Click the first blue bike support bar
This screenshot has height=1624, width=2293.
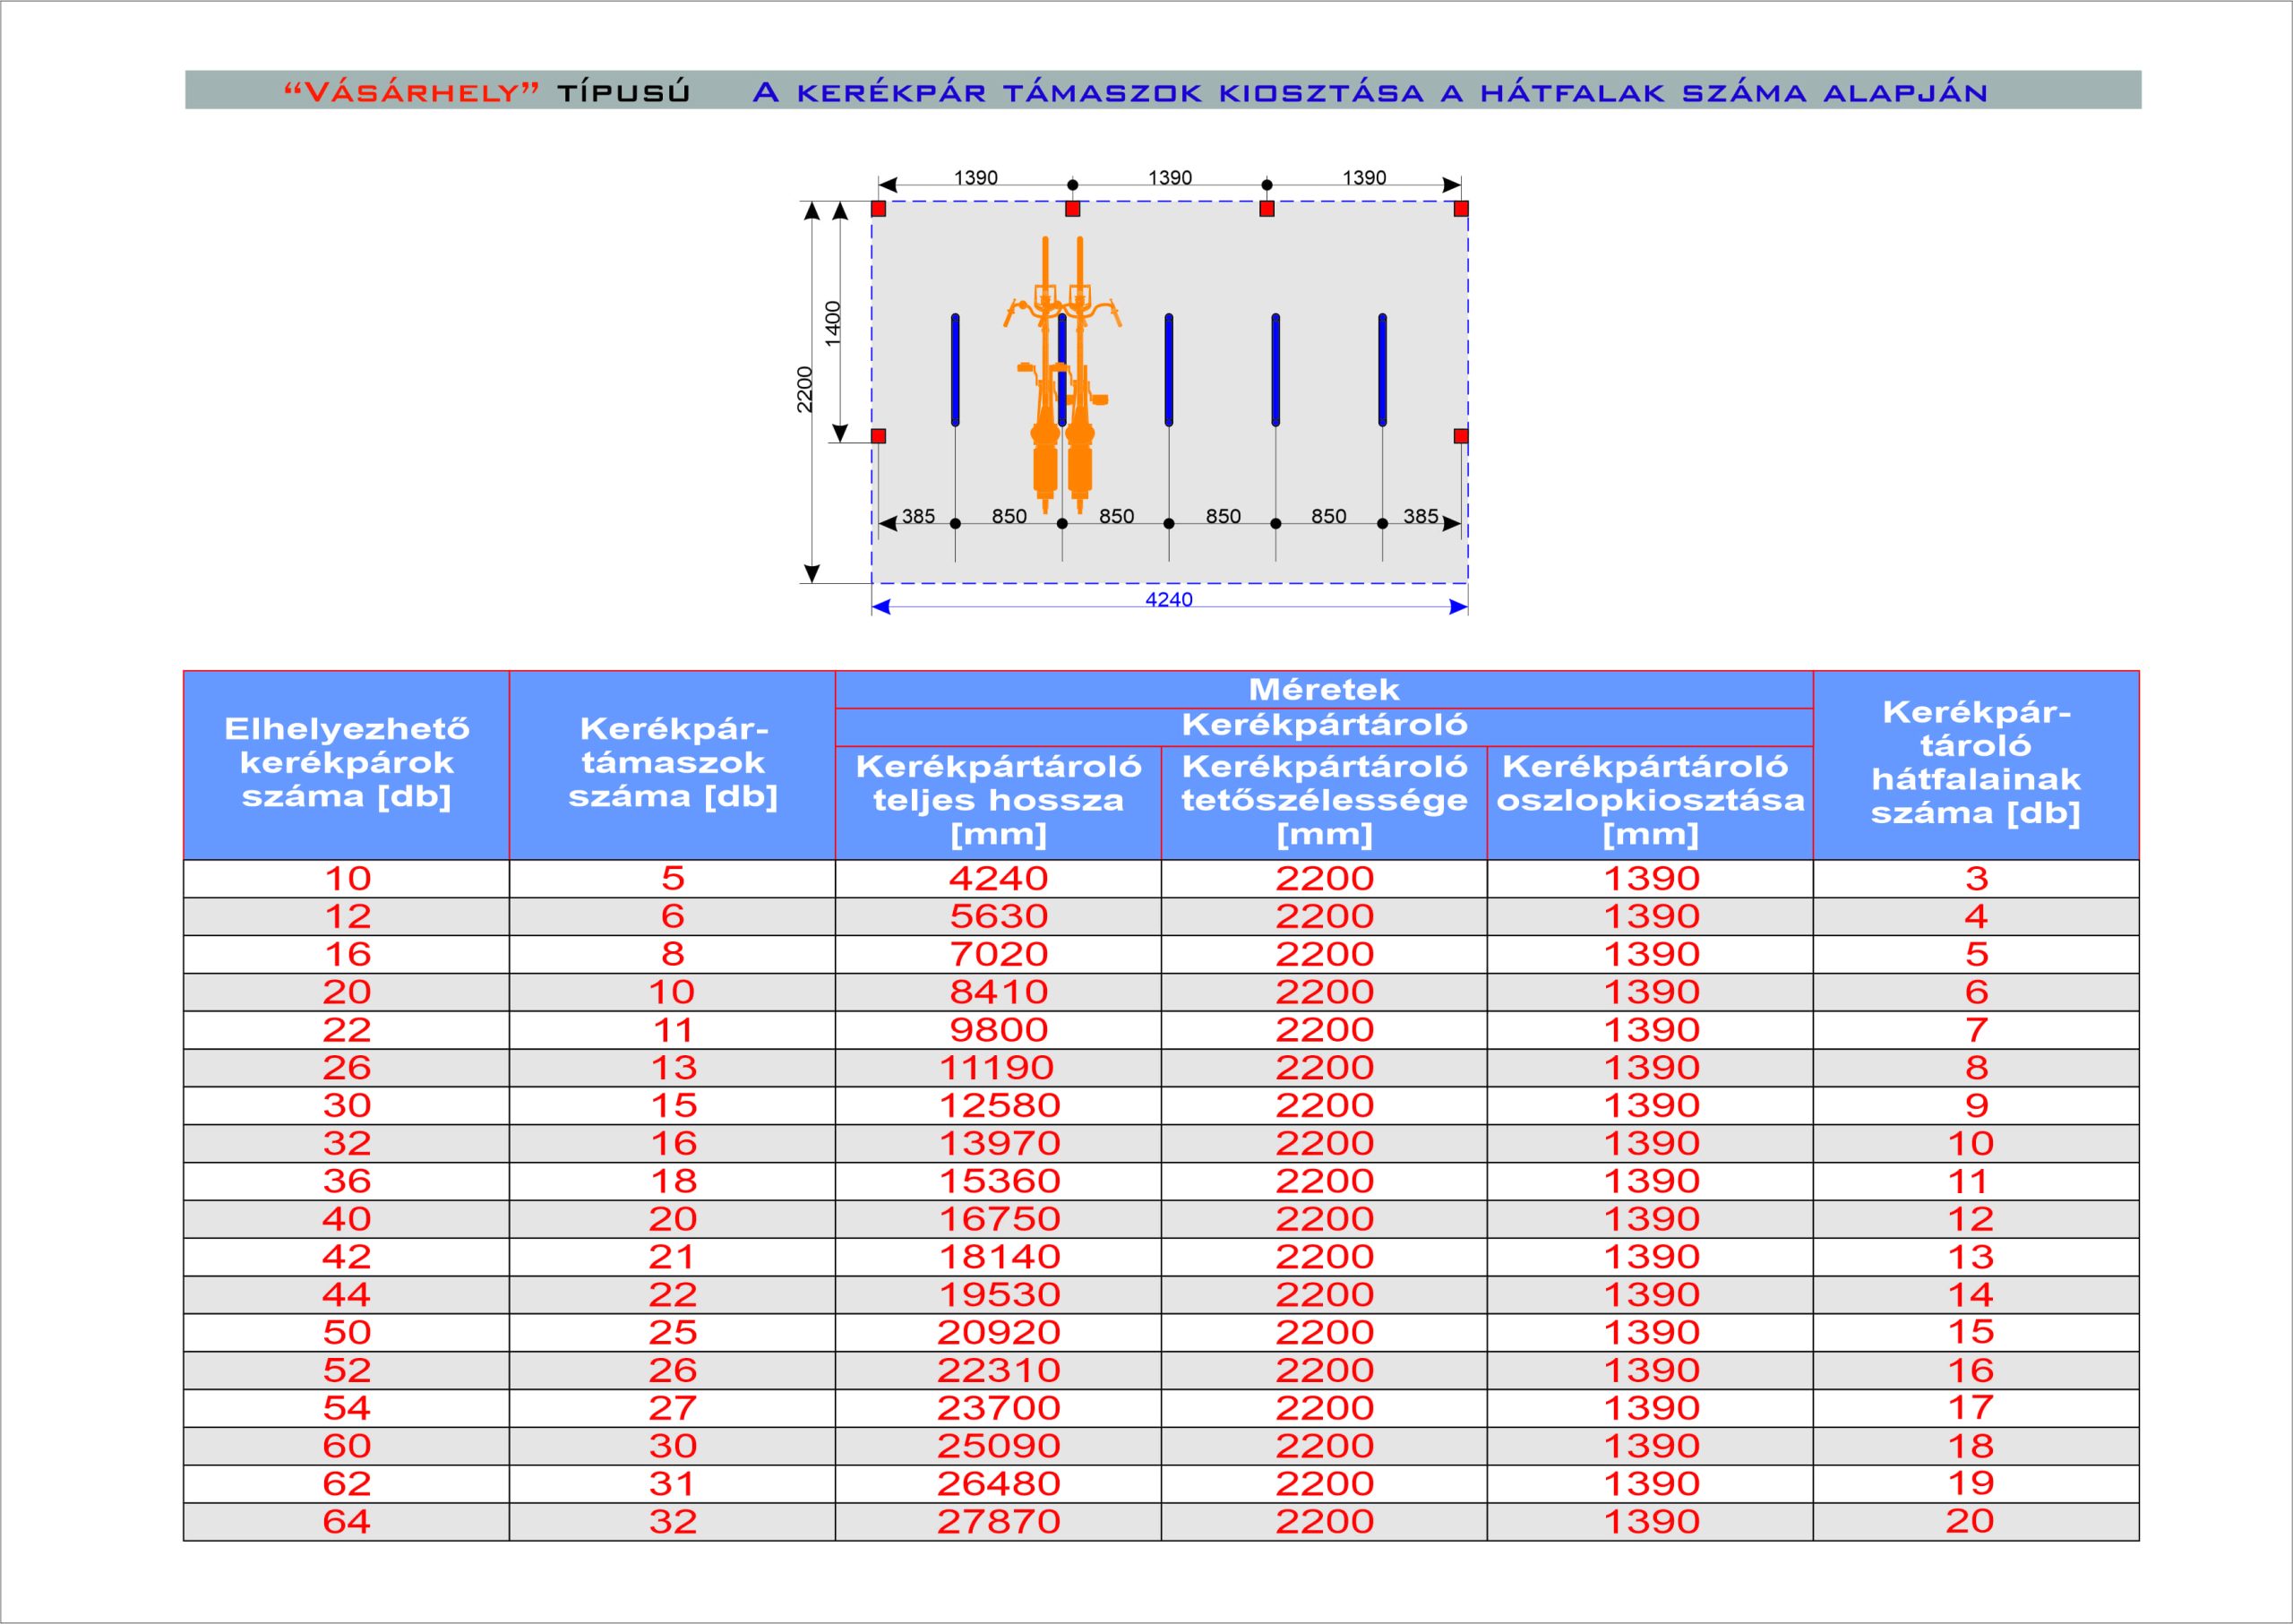pos(955,370)
